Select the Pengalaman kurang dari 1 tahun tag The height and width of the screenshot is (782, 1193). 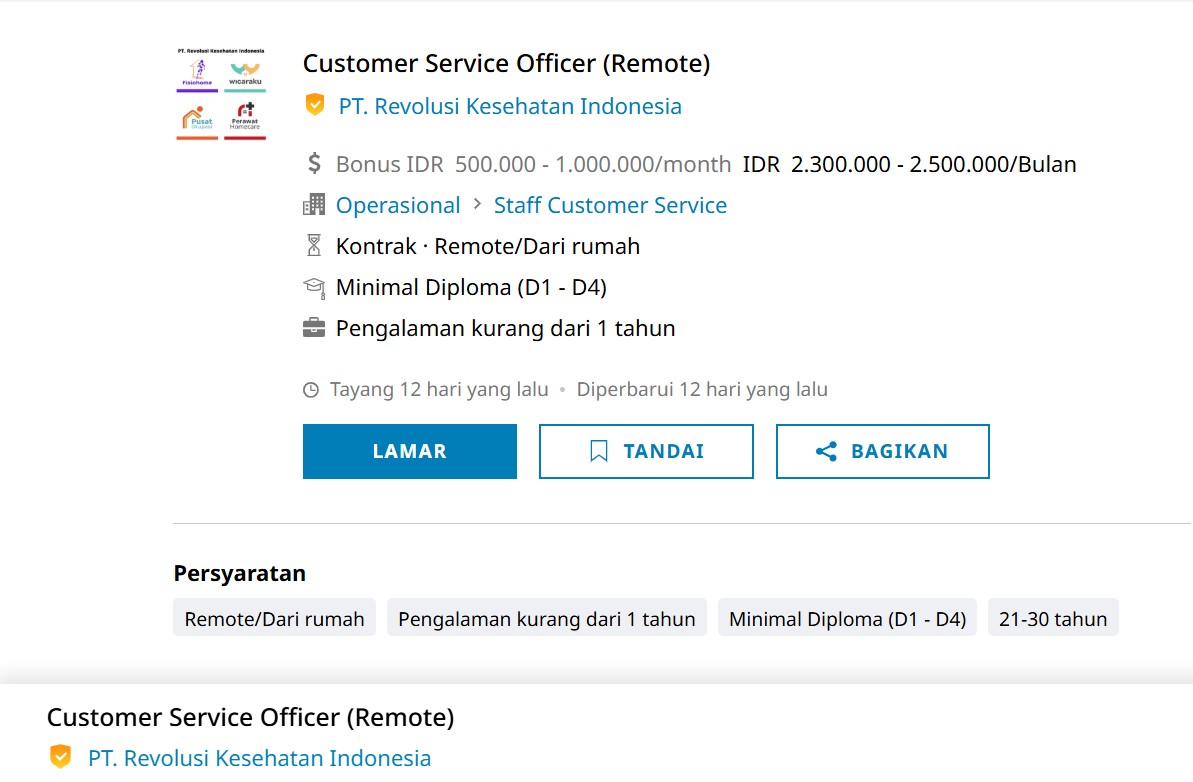[x=546, y=618]
